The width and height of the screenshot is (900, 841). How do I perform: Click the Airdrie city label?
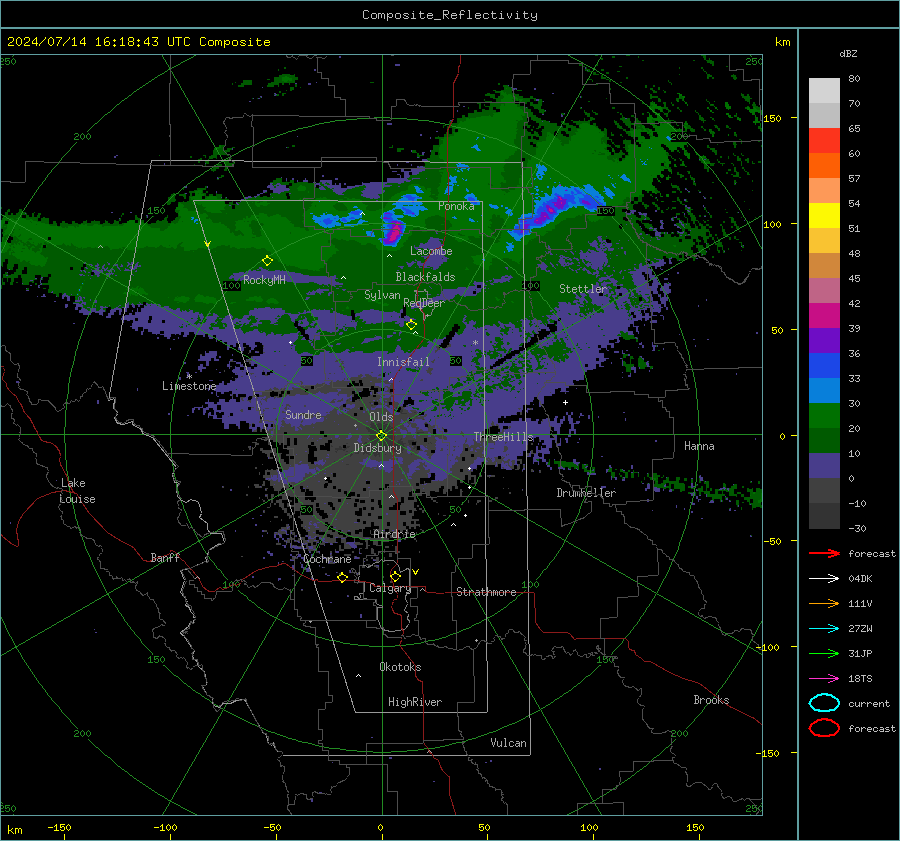pyautogui.click(x=394, y=534)
